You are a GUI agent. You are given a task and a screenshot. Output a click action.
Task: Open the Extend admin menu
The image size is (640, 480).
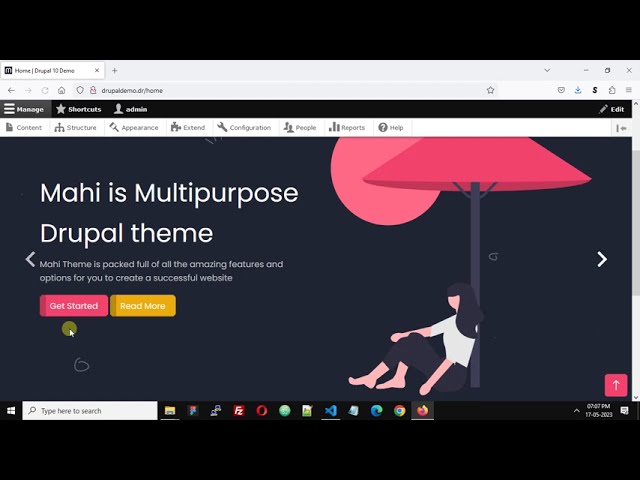click(188, 128)
